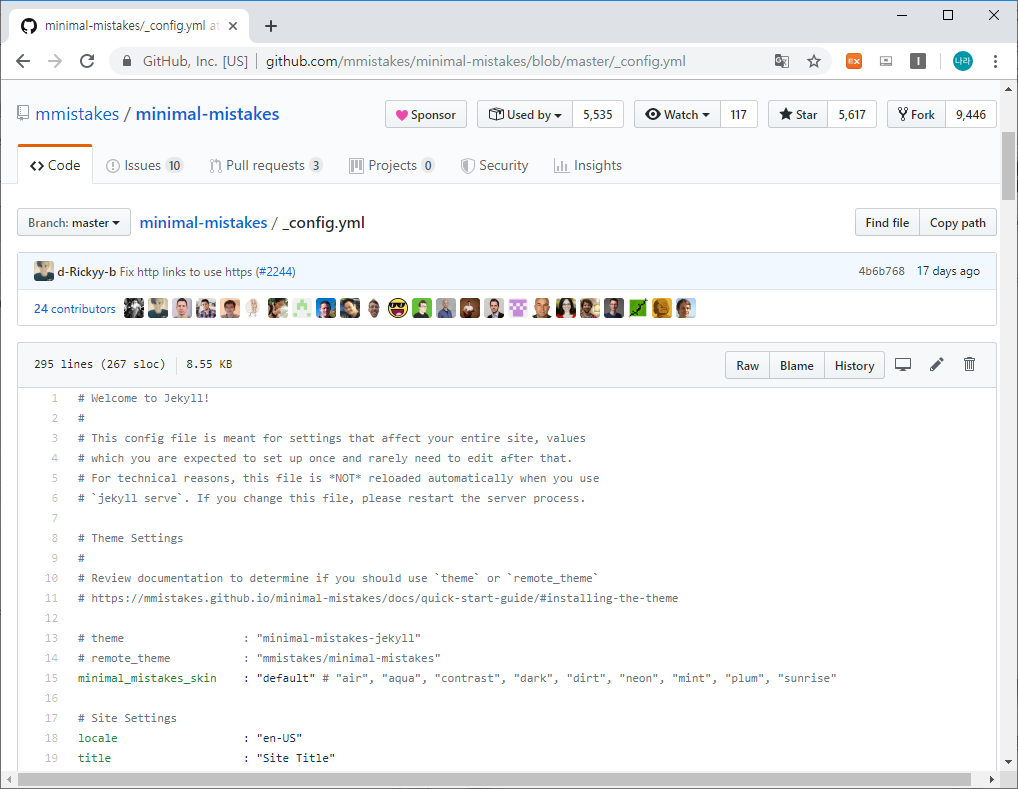The width and height of the screenshot is (1018, 789).
Task: Click the 'minimal_mistakes_skin' key text
Action: [x=147, y=678]
